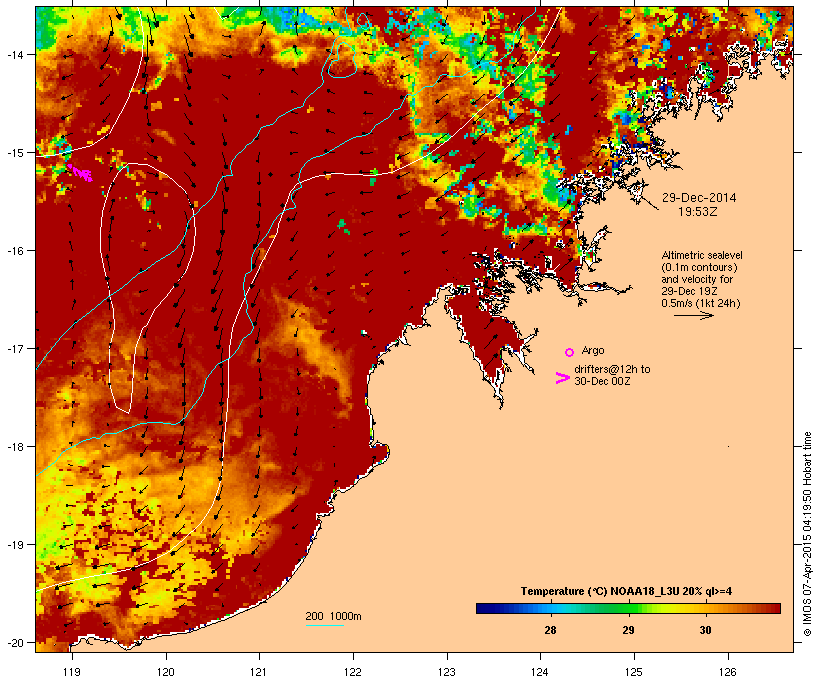820x680 pixels.
Task: Click the longitude label 121
Action: click(259, 672)
